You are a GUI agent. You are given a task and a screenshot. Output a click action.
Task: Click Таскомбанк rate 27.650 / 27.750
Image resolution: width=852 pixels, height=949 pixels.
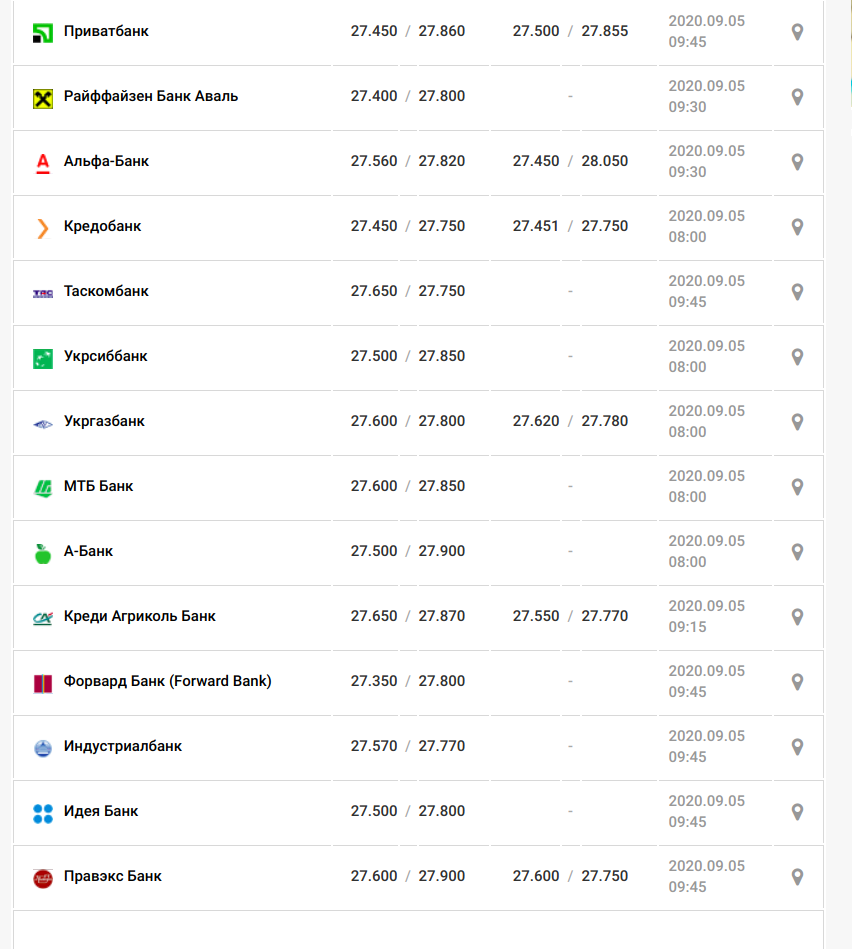[x=408, y=291]
